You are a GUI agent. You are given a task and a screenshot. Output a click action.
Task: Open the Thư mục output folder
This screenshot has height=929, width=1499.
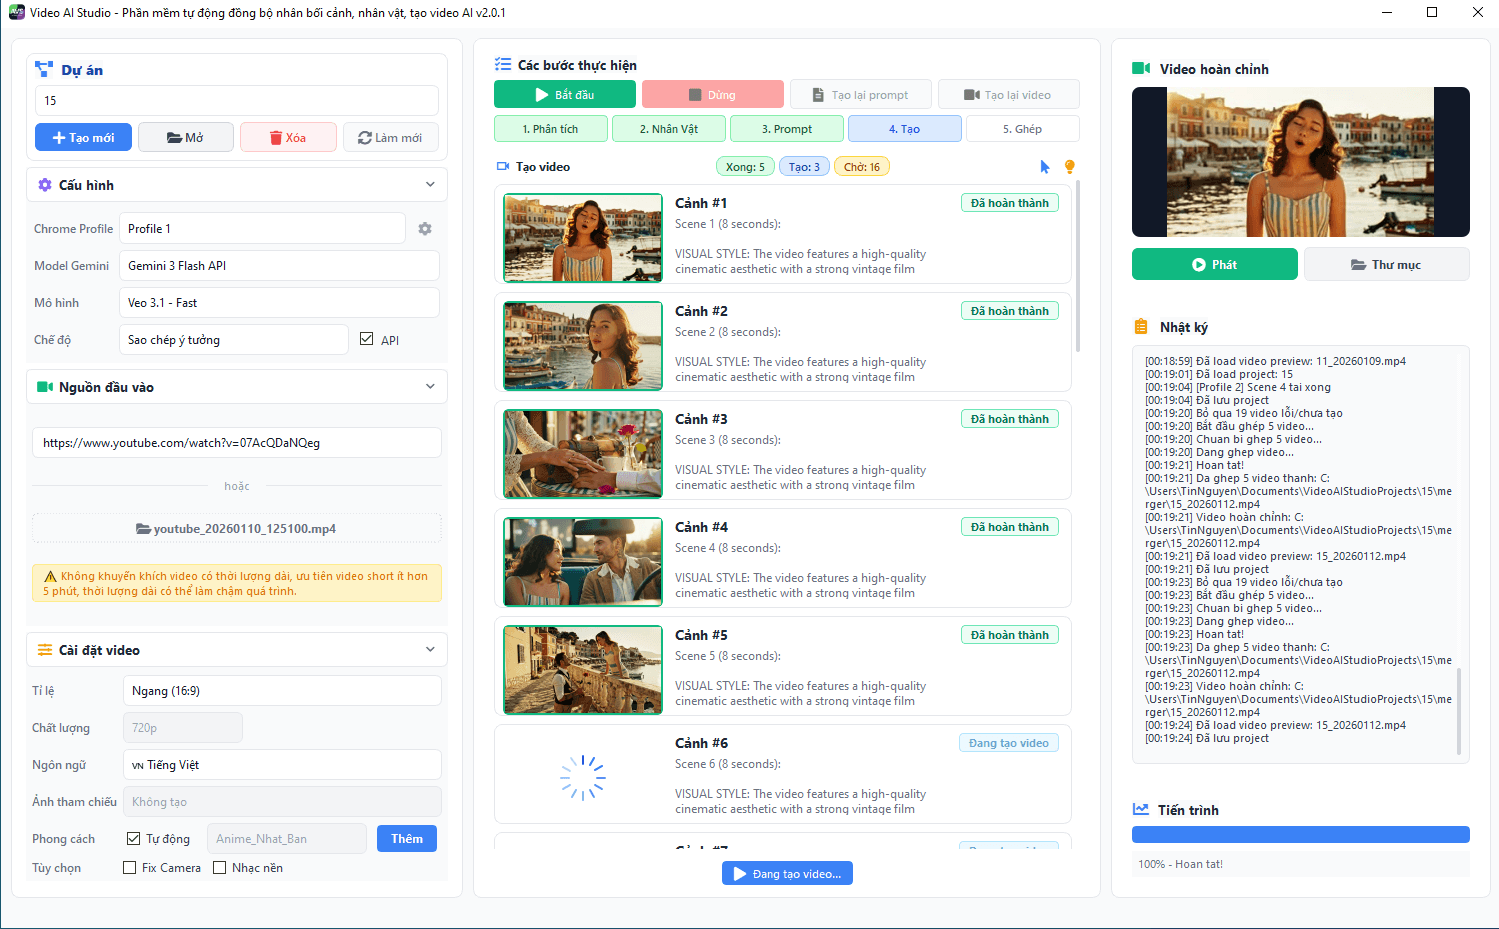coord(1386,265)
